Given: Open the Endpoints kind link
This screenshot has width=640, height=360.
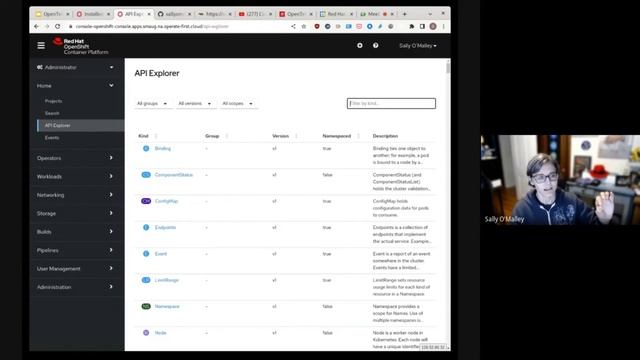Looking at the screenshot, I should (165, 227).
